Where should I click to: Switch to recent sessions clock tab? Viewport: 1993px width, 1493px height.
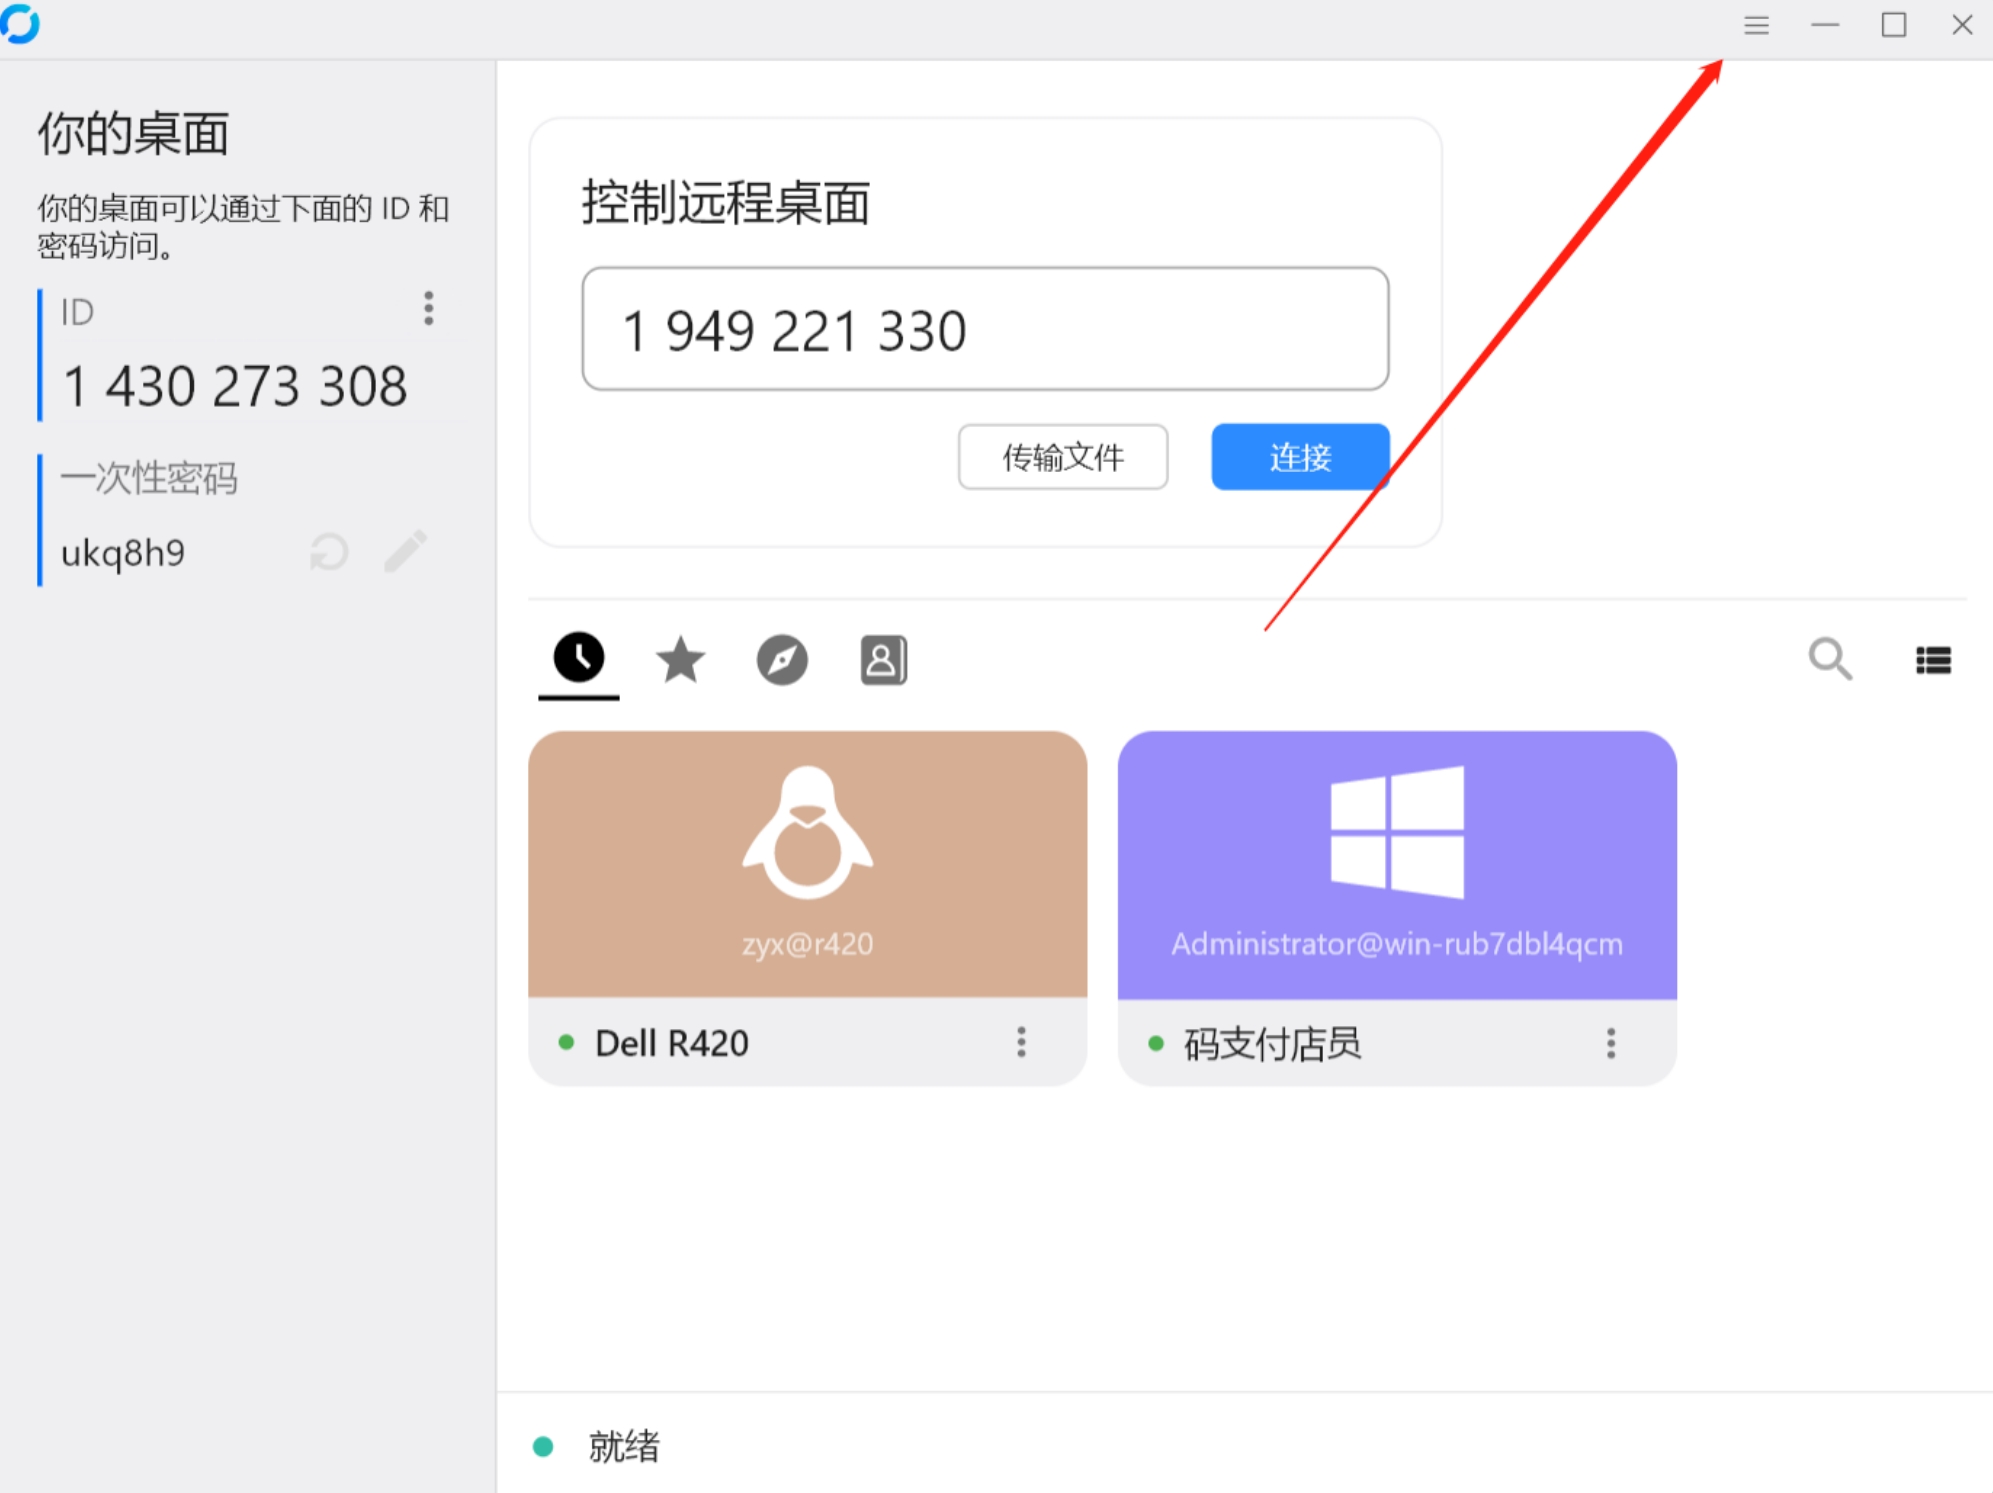(579, 658)
